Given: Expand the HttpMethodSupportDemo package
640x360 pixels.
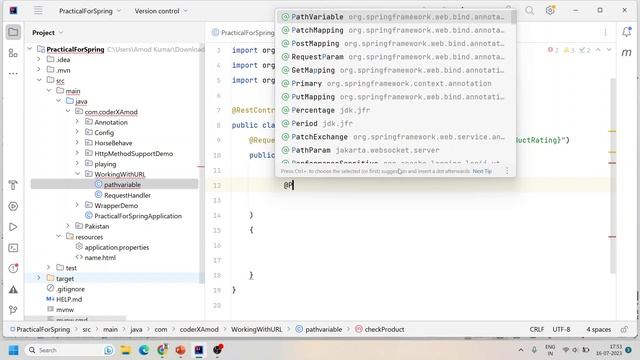Looking at the screenshot, I should [x=77, y=153].
